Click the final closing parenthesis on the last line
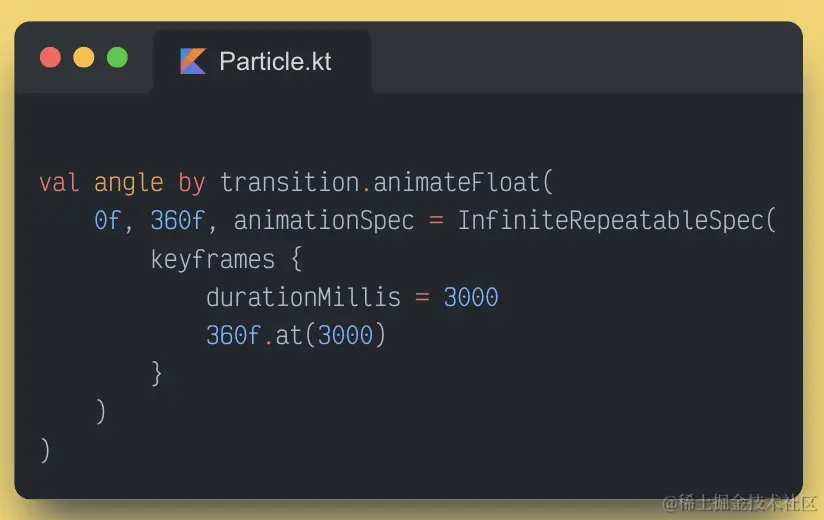Viewport: 824px width, 520px height. [45, 449]
